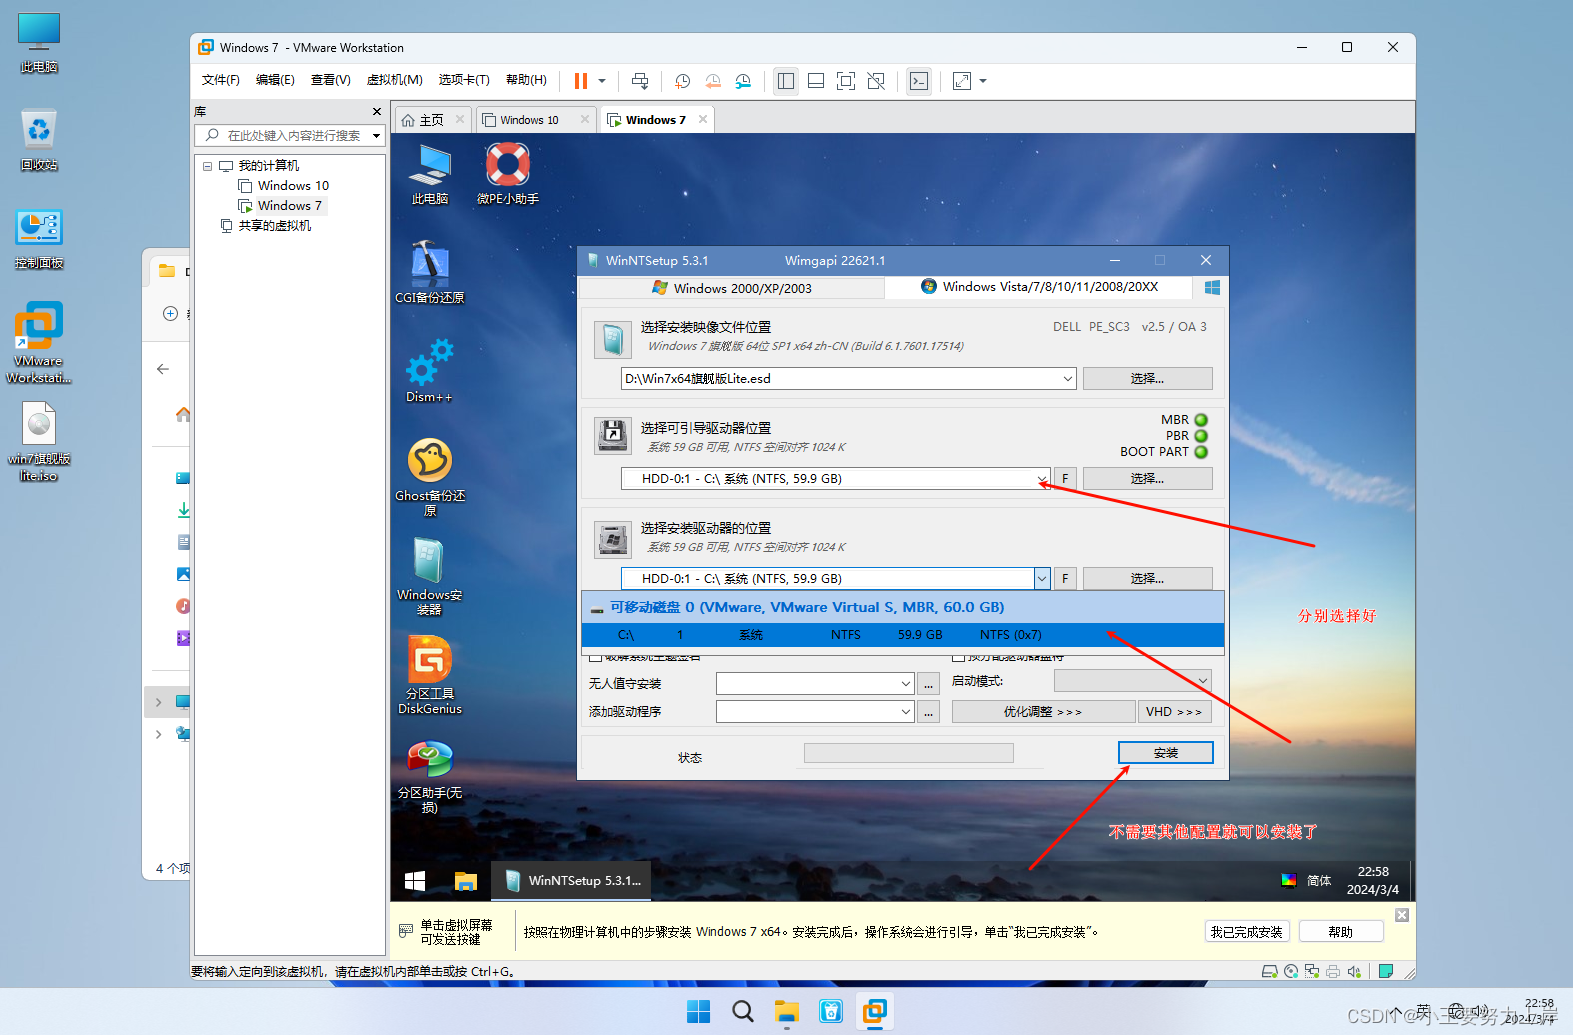Open host taskbar search icon
The height and width of the screenshot is (1035, 1573).
pyautogui.click(x=743, y=1011)
